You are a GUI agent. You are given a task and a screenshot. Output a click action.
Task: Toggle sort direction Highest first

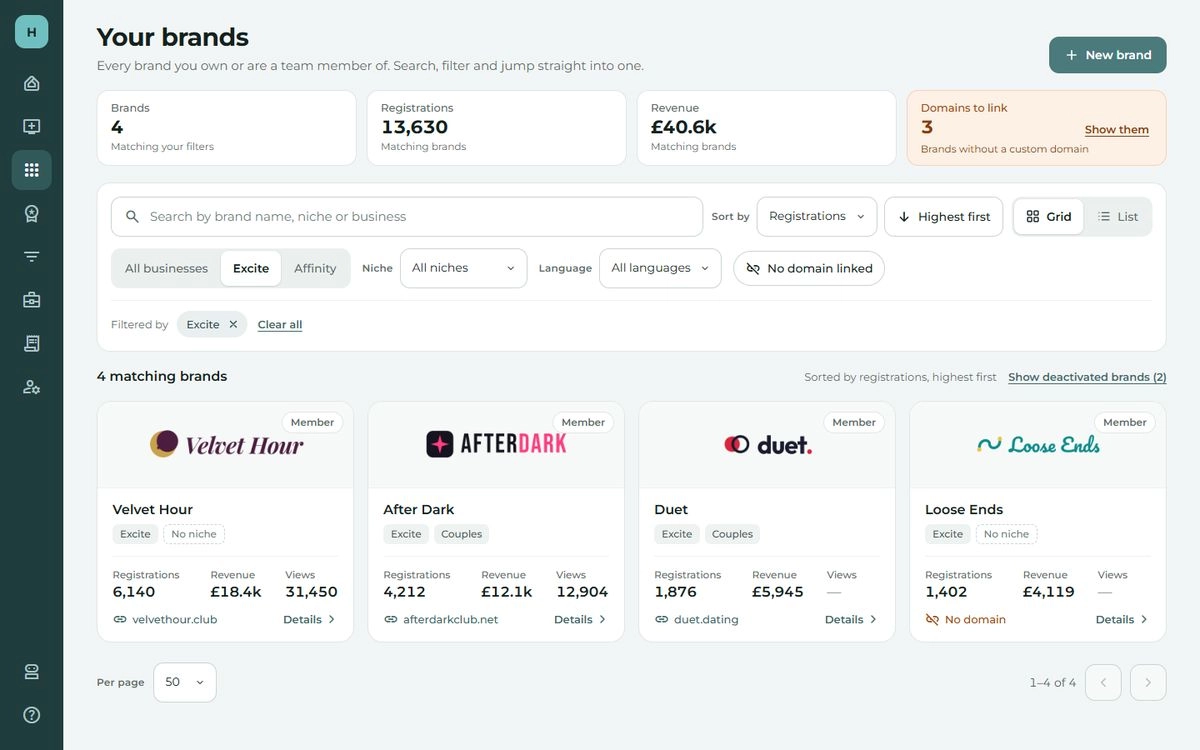pos(943,217)
